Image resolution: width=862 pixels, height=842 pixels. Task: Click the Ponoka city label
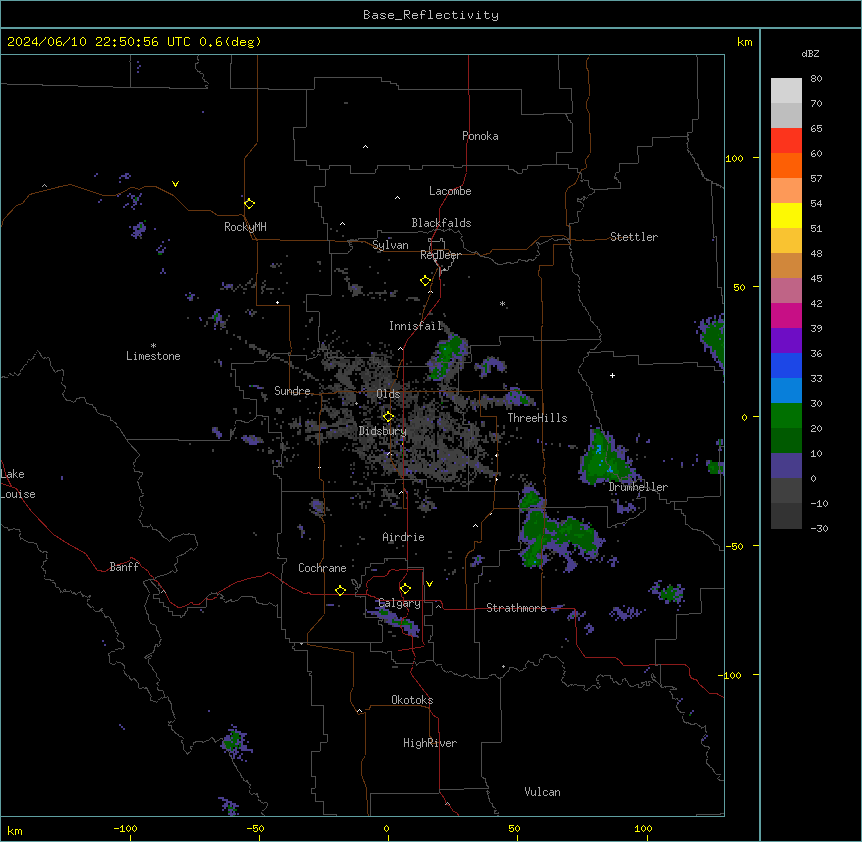[x=480, y=136]
